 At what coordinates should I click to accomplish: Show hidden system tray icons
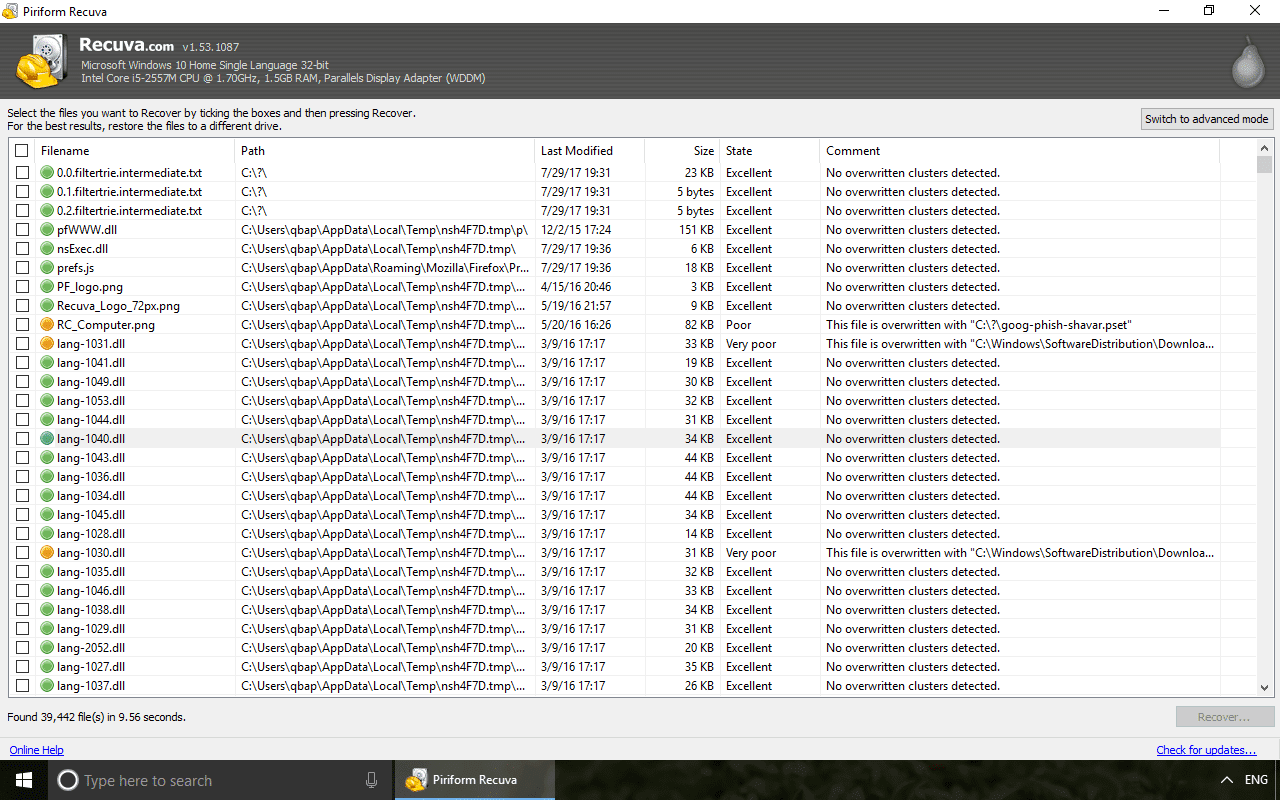click(x=1227, y=780)
